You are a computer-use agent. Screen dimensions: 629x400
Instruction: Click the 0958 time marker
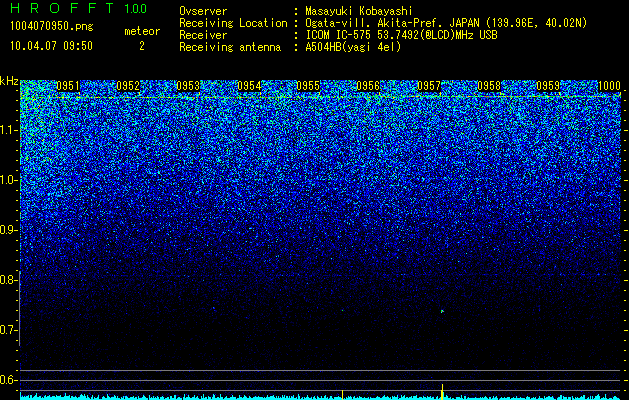pos(489,86)
